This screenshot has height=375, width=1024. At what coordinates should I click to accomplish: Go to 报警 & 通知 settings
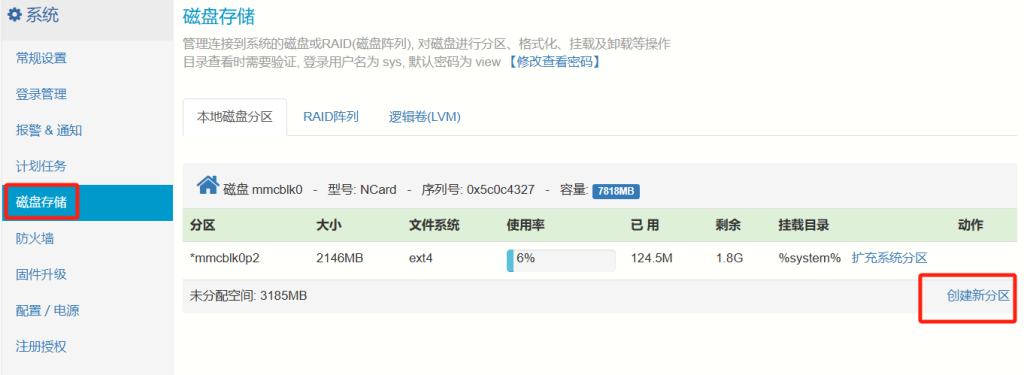point(49,130)
